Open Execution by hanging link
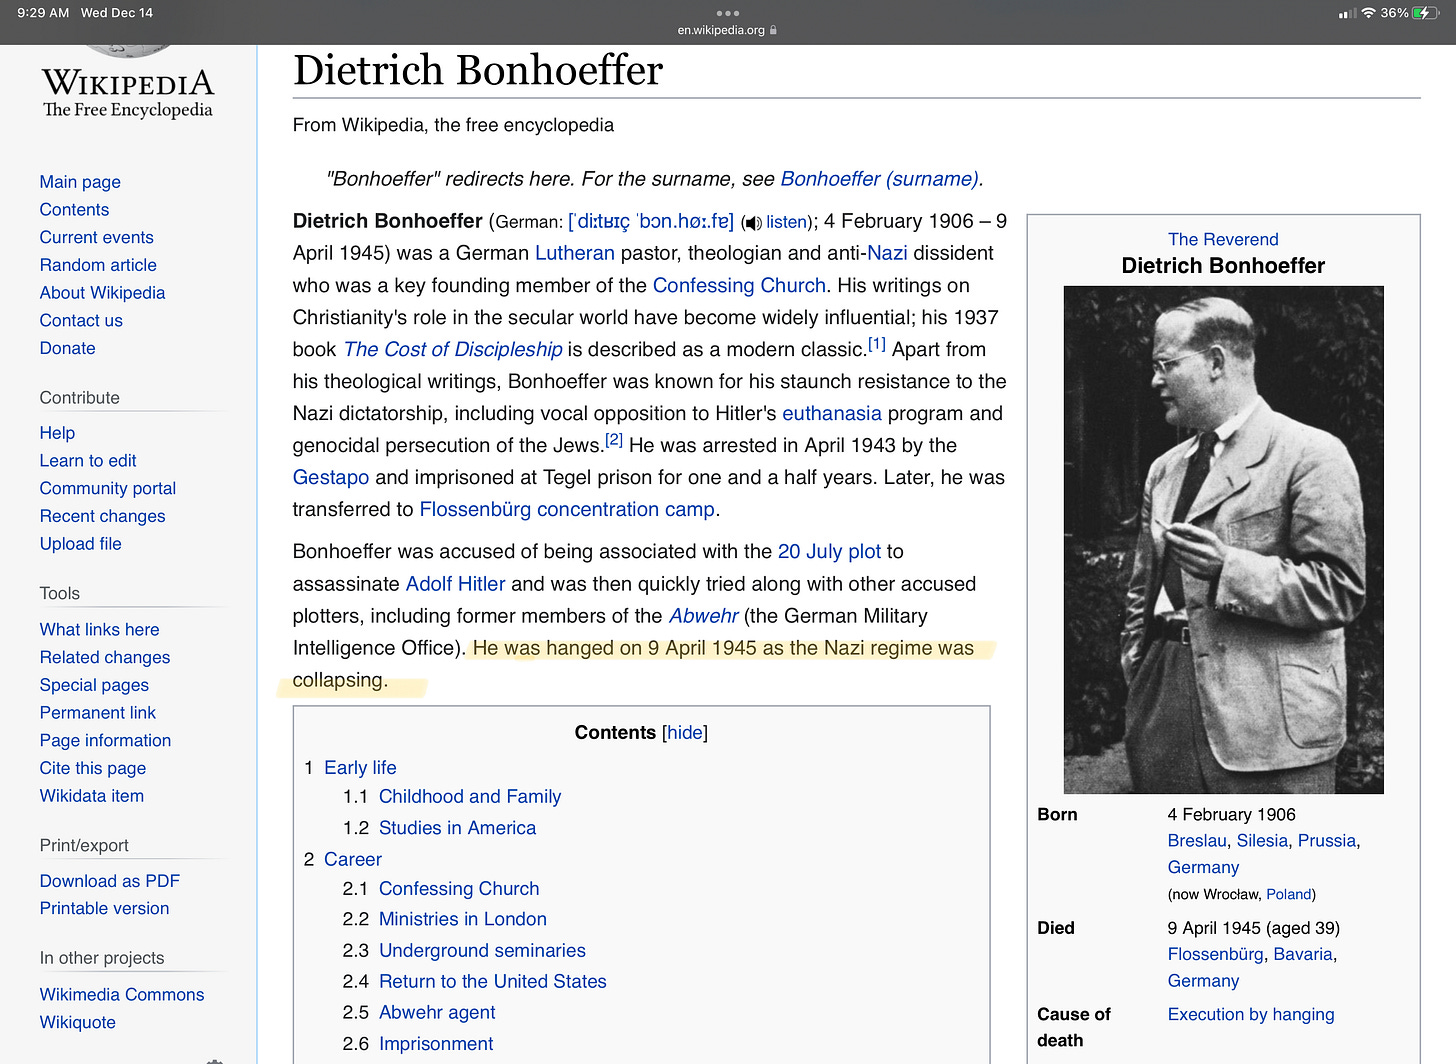1456x1064 pixels. pos(1251,1015)
